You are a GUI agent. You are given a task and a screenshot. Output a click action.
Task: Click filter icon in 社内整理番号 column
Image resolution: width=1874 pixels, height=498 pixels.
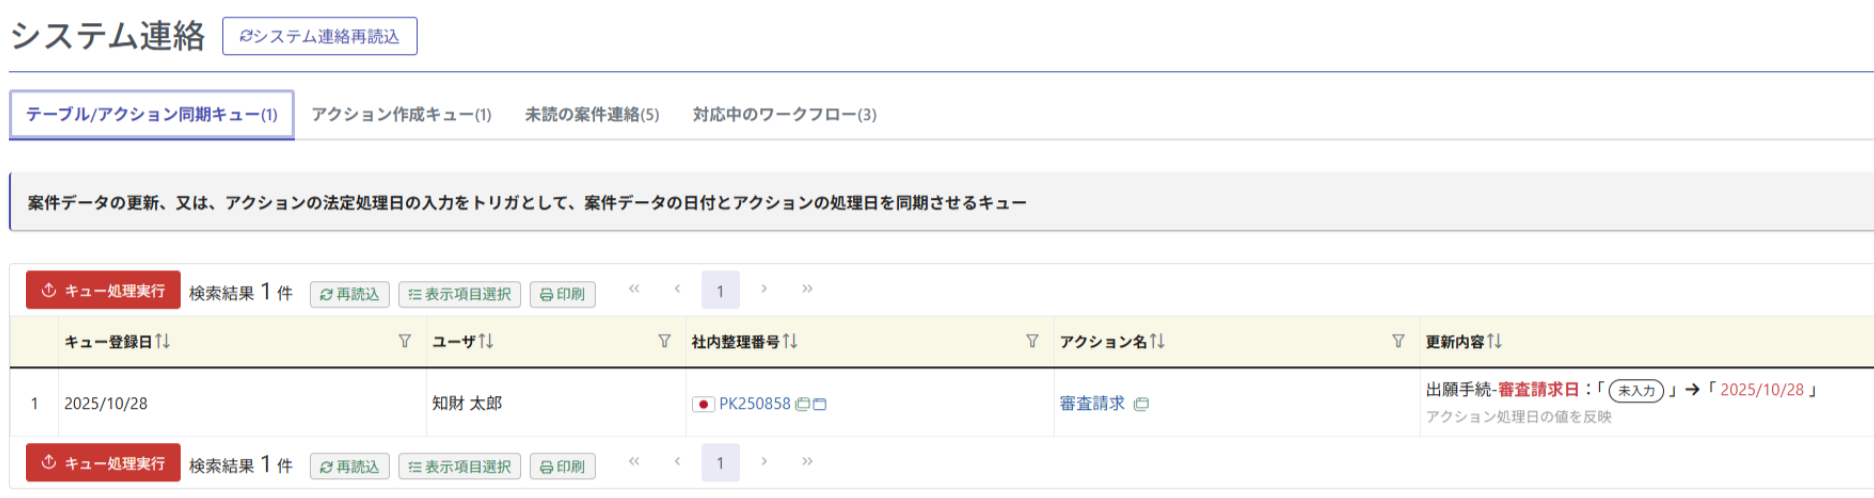pyautogui.click(x=1032, y=342)
